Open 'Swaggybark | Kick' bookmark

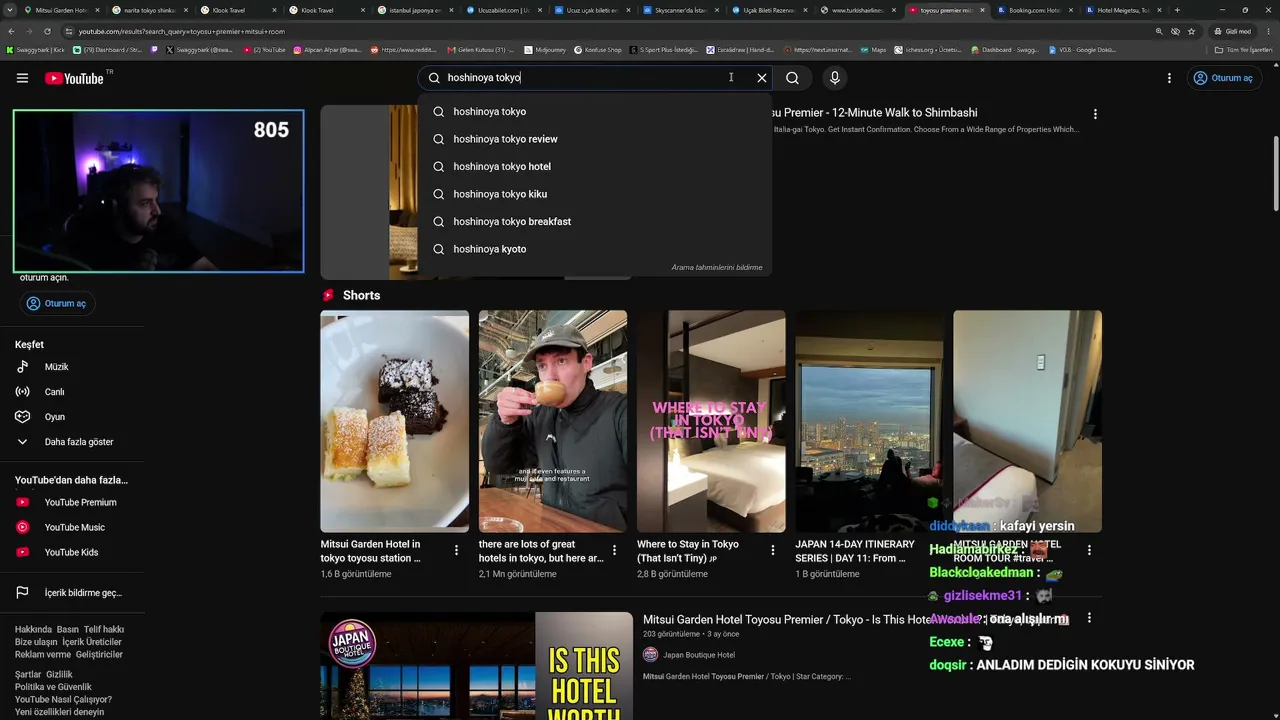(x=35, y=49)
